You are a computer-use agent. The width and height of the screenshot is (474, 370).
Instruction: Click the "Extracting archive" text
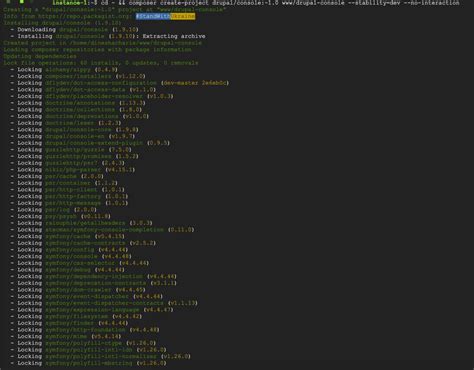[174, 36]
